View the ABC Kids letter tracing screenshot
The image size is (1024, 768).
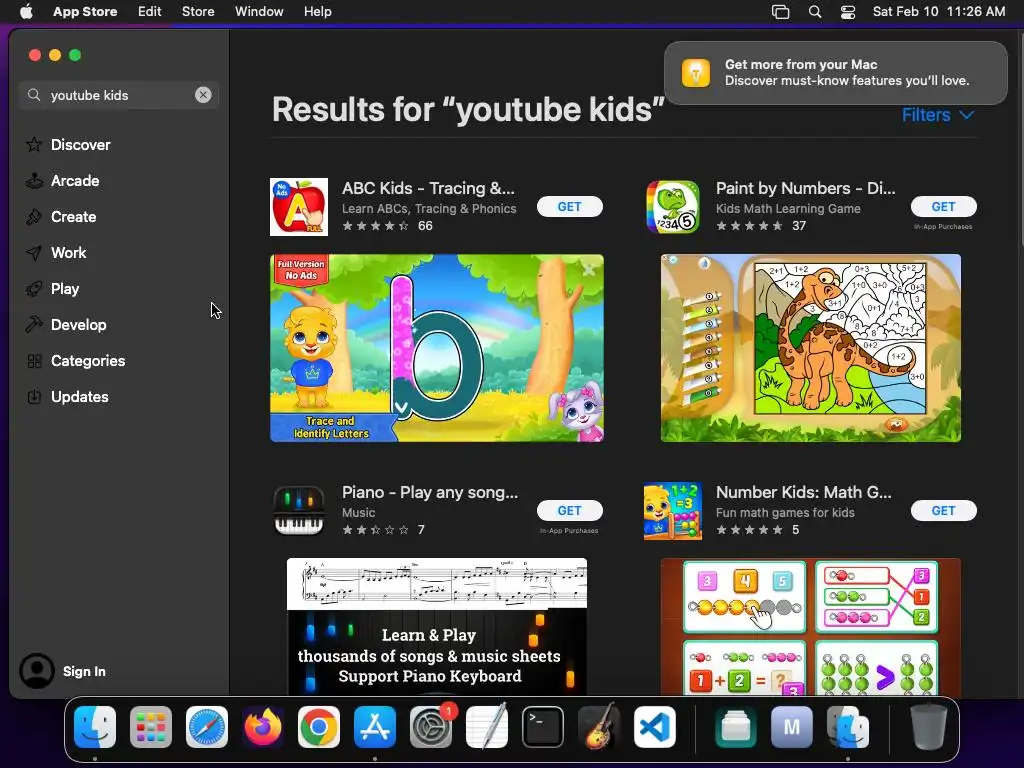point(437,348)
